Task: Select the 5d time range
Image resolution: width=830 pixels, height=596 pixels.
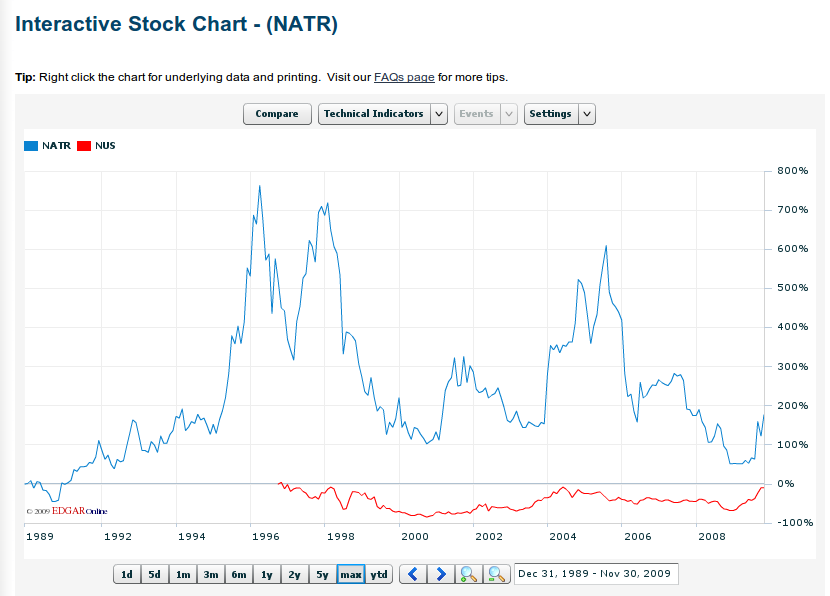Action: click(155, 574)
